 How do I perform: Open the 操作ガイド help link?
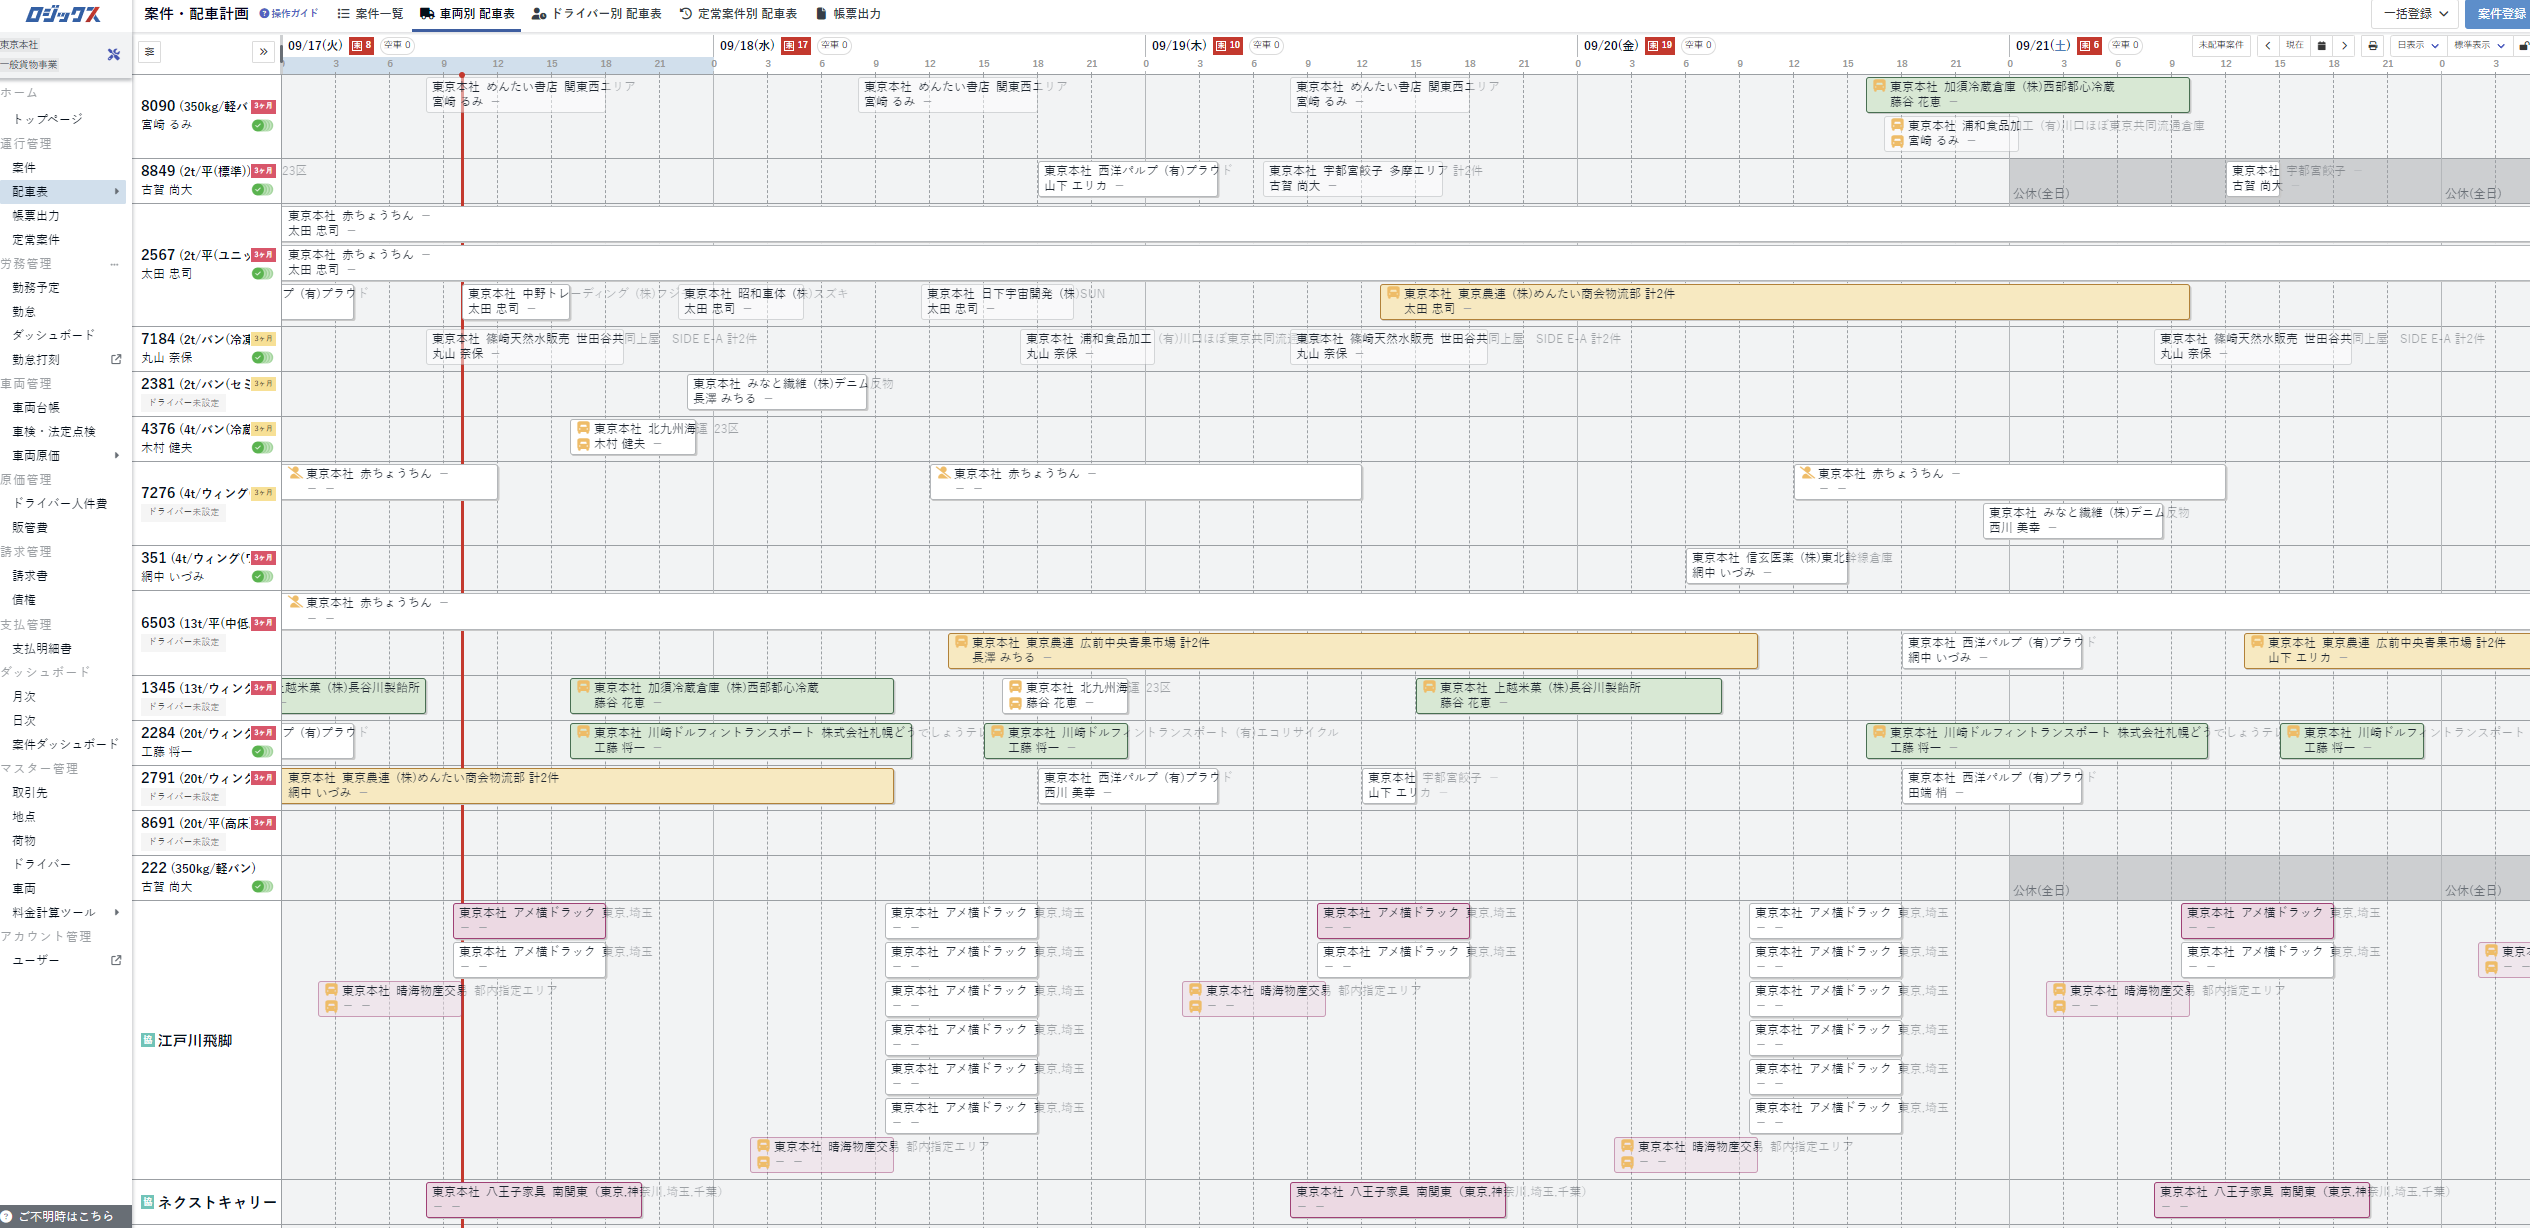288,14
